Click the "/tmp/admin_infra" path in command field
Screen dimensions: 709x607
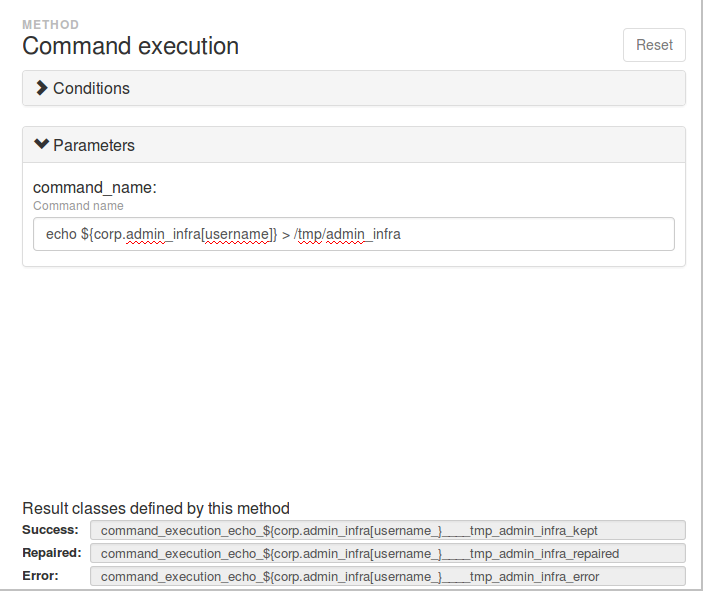(x=347, y=234)
